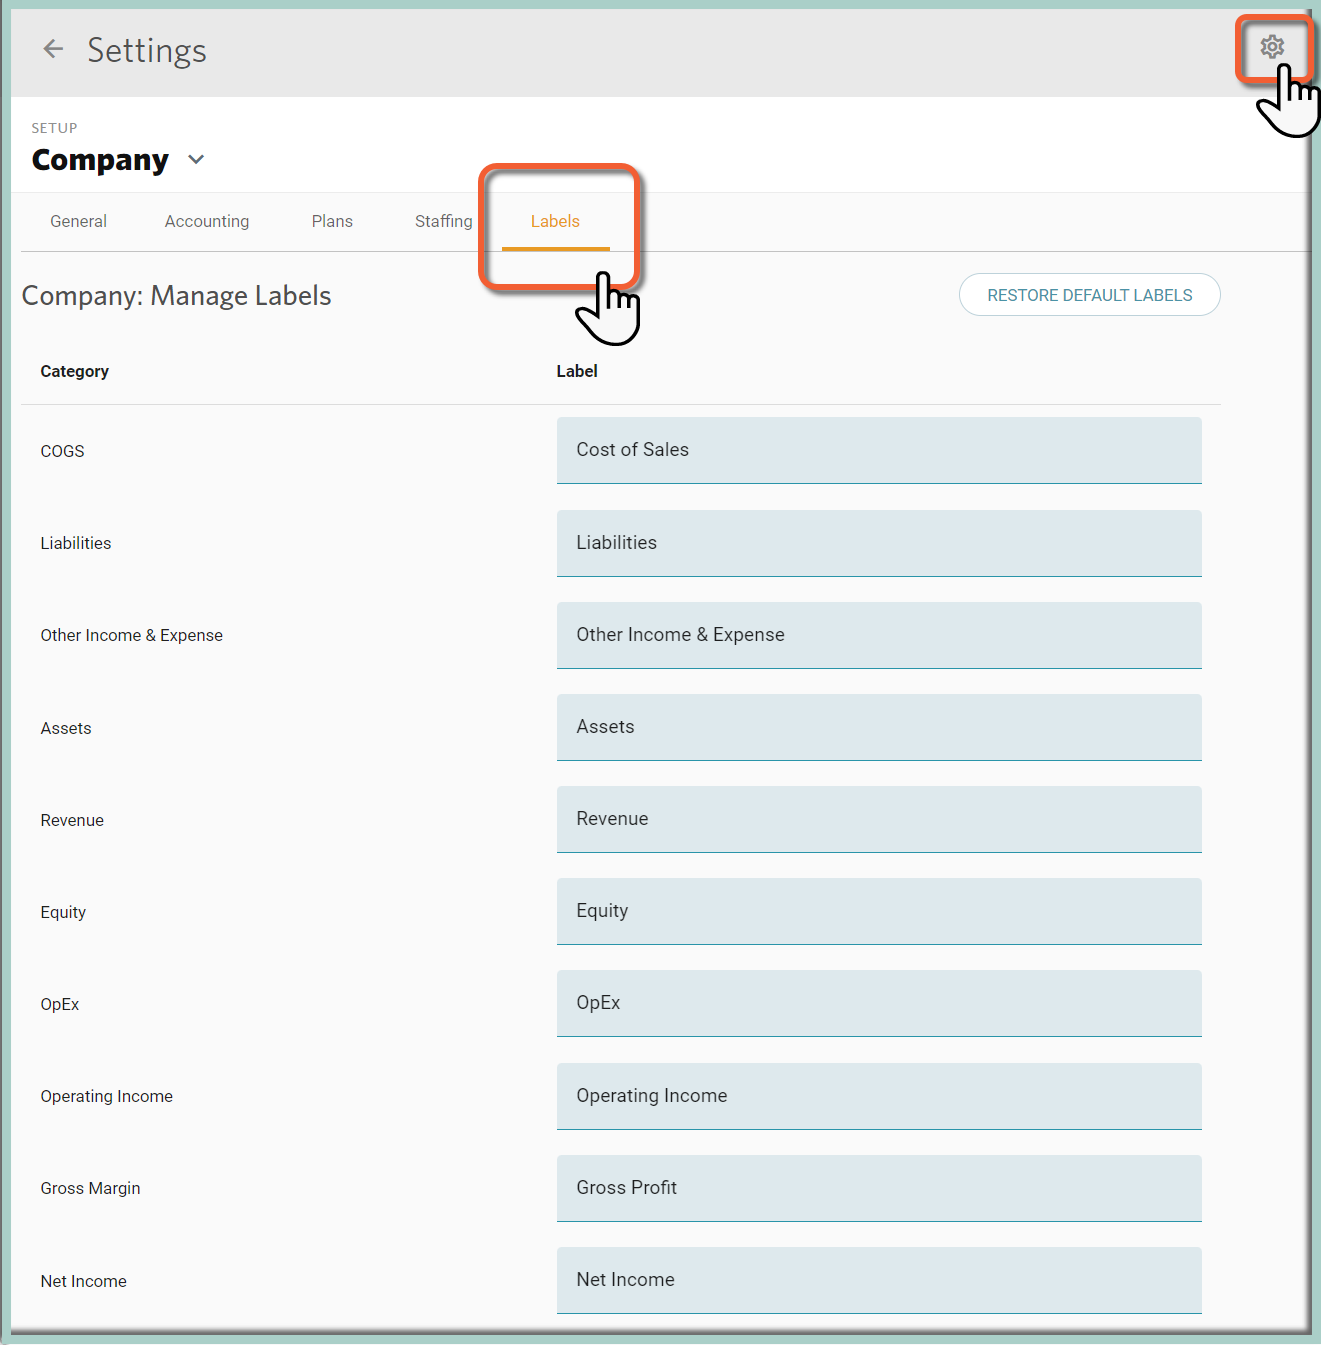Image resolution: width=1321 pixels, height=1345 pixels.
Task: Click the Restore Default Labels button
Action: point(1089,295)
